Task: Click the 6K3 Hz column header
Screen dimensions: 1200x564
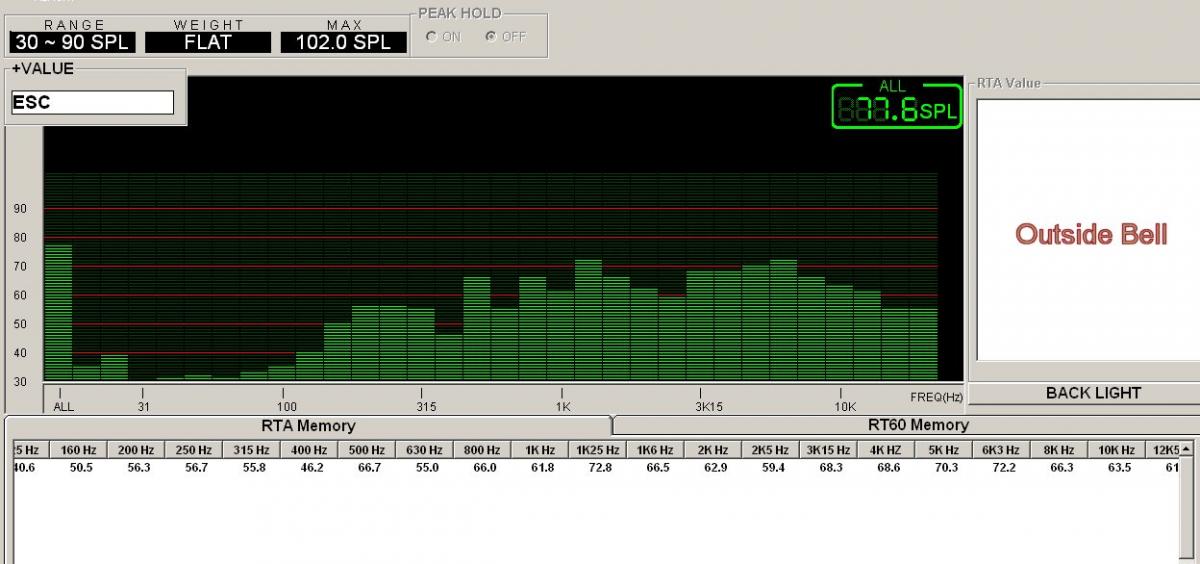Action: tap(1000, 450)
